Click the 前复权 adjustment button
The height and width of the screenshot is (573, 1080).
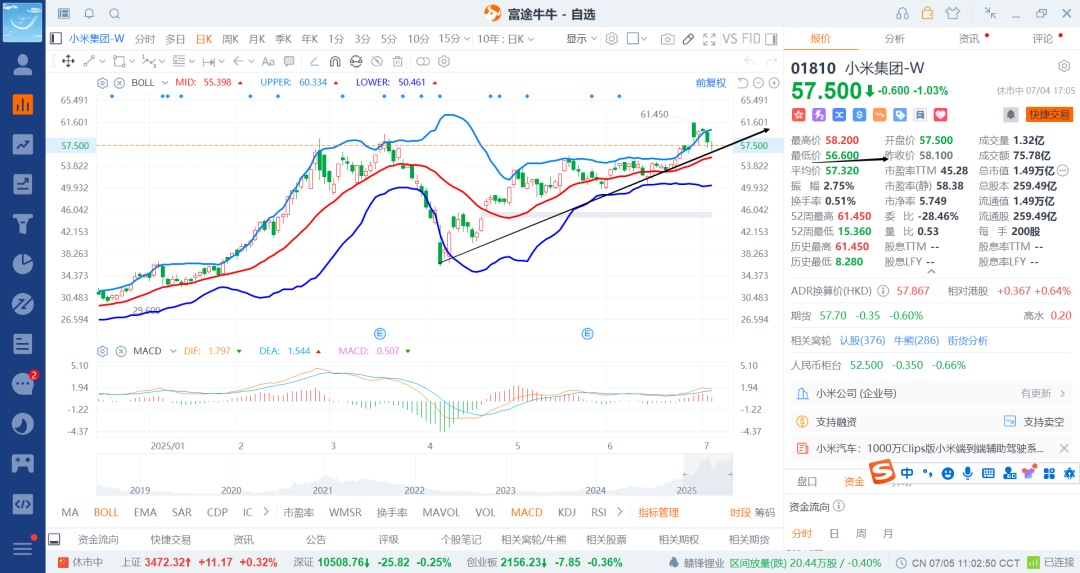[x=711, y=83]
